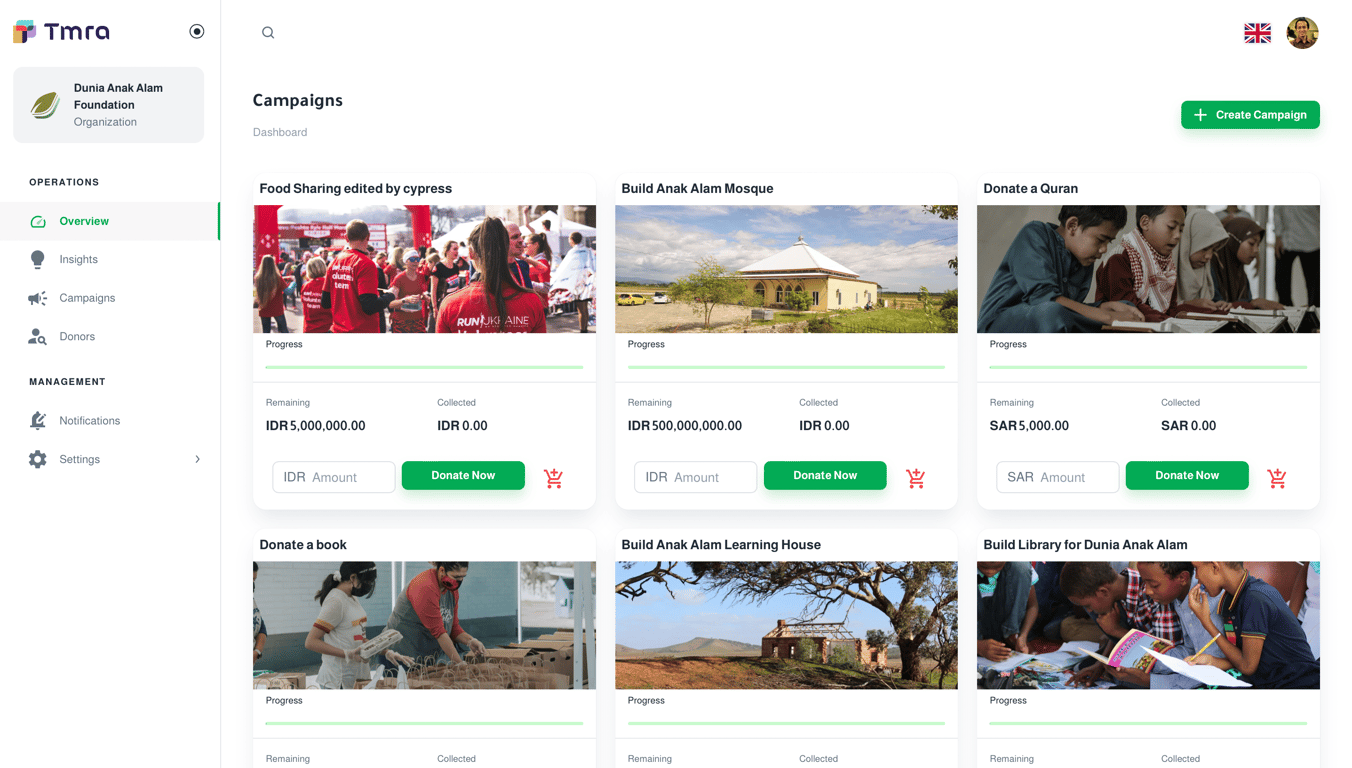Viewport: 1352px width, 768px height.
Task: Add Donate a Quran to cart
Action: pos(1277,478)
